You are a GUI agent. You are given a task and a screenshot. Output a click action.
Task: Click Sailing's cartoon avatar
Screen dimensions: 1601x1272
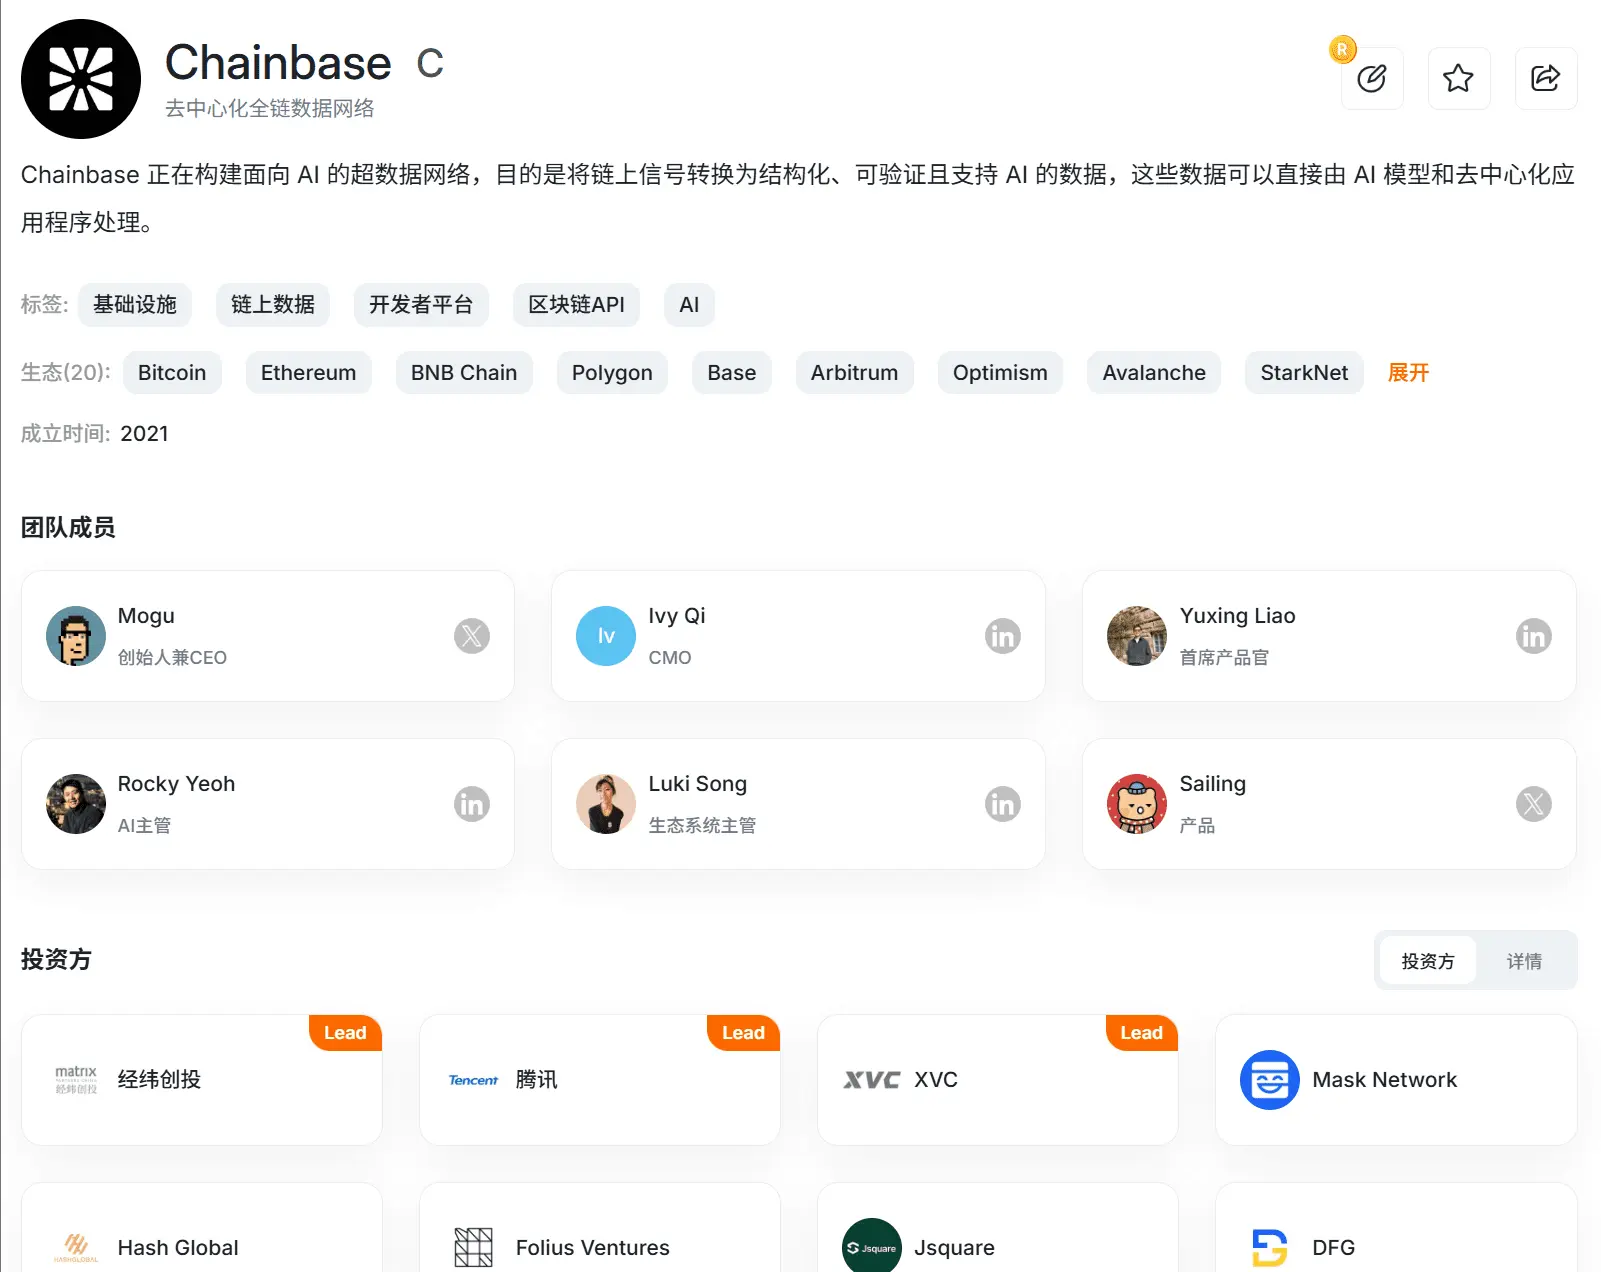coord(1137,804)
